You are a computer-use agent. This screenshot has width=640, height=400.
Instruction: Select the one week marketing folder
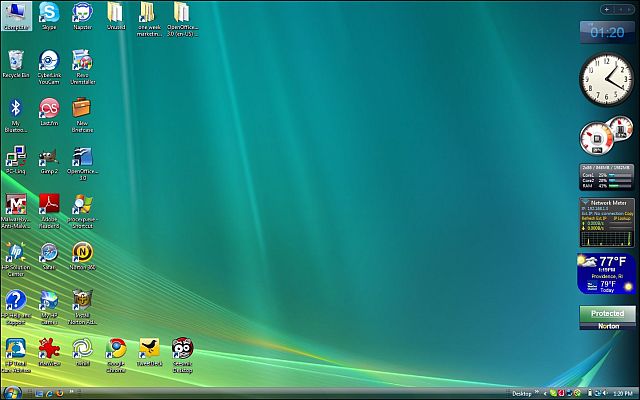click(x=149, y=19)
